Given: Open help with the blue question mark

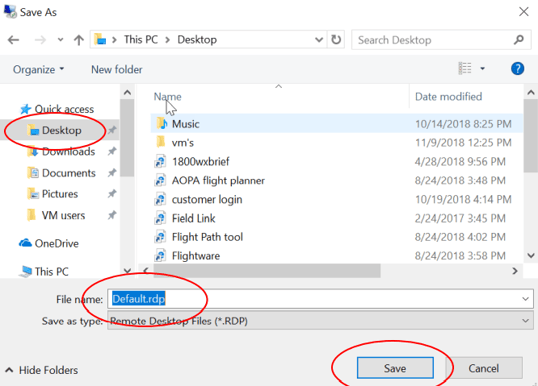Looking at the screenshot, I should [x=517, y=69].
